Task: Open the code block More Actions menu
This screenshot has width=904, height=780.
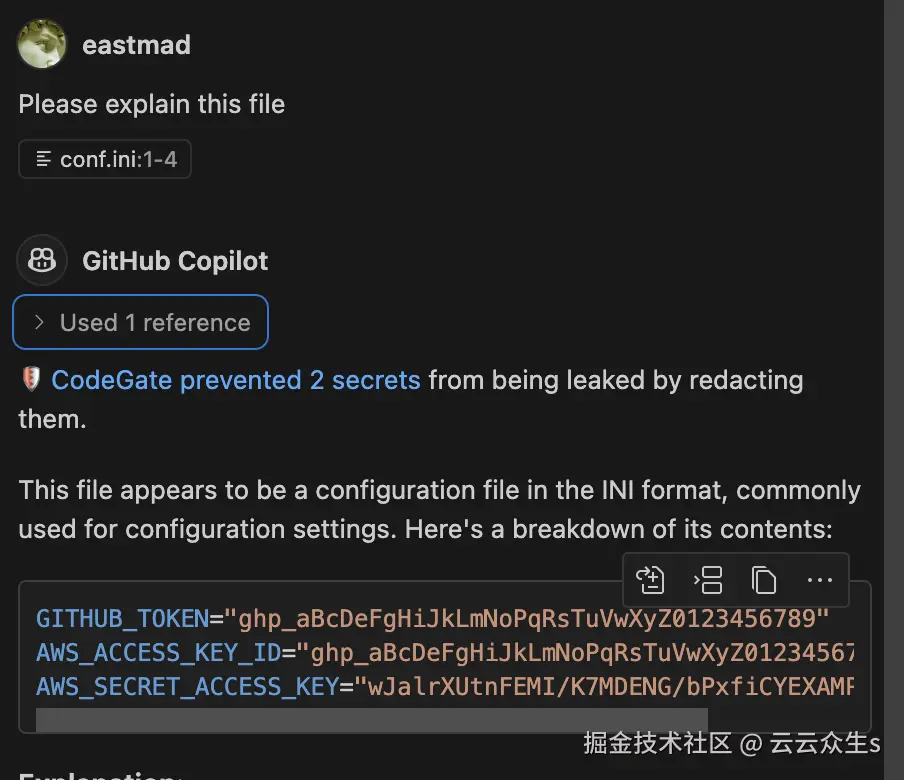Action: coord(819,580)
